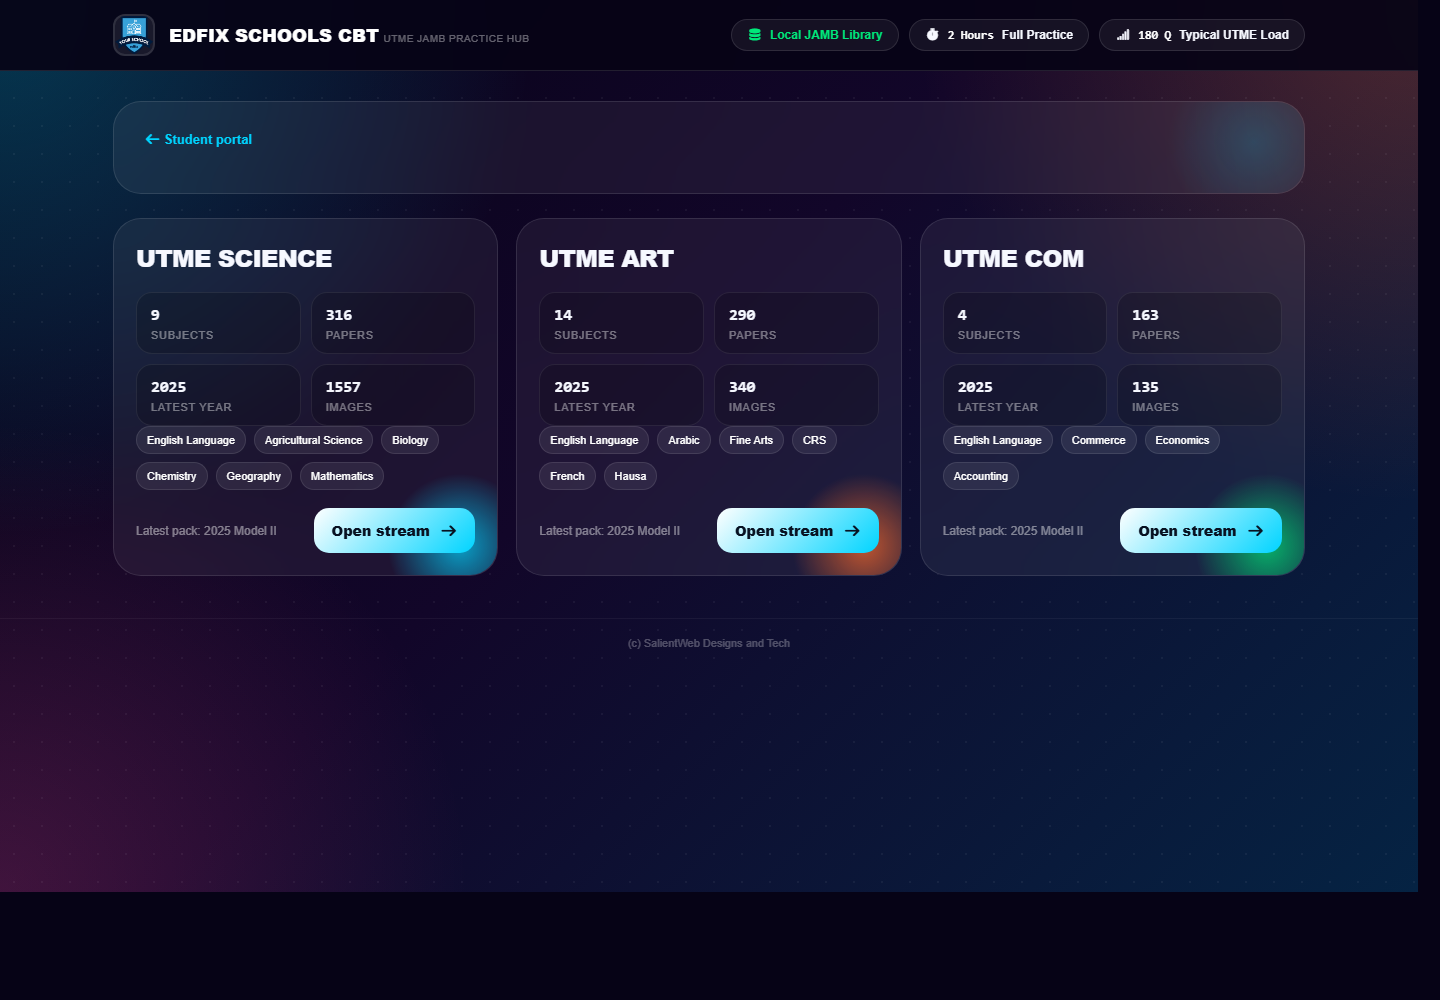Click the Edfix Schools shield logo

point(134,35)
